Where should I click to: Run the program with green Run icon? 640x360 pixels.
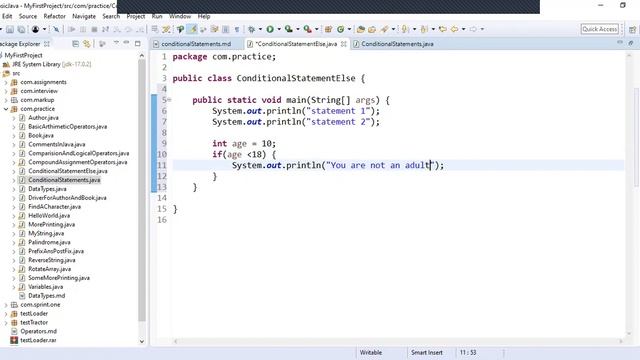click(x=270, y=29)
